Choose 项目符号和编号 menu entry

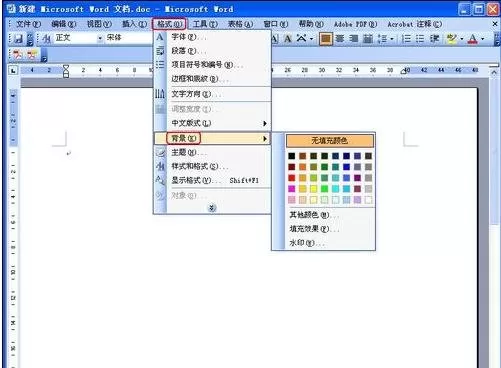[x=212, y=65]
